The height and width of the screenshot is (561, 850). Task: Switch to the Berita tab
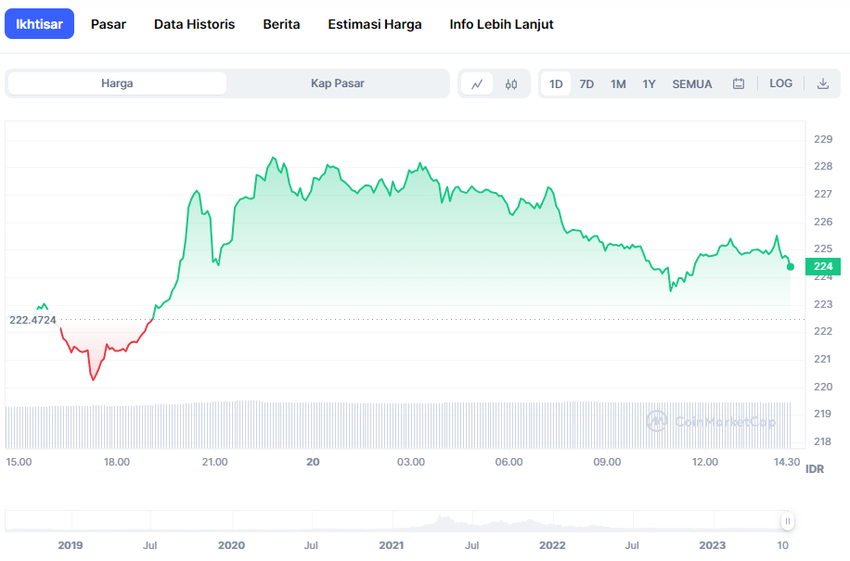[281, 24]
